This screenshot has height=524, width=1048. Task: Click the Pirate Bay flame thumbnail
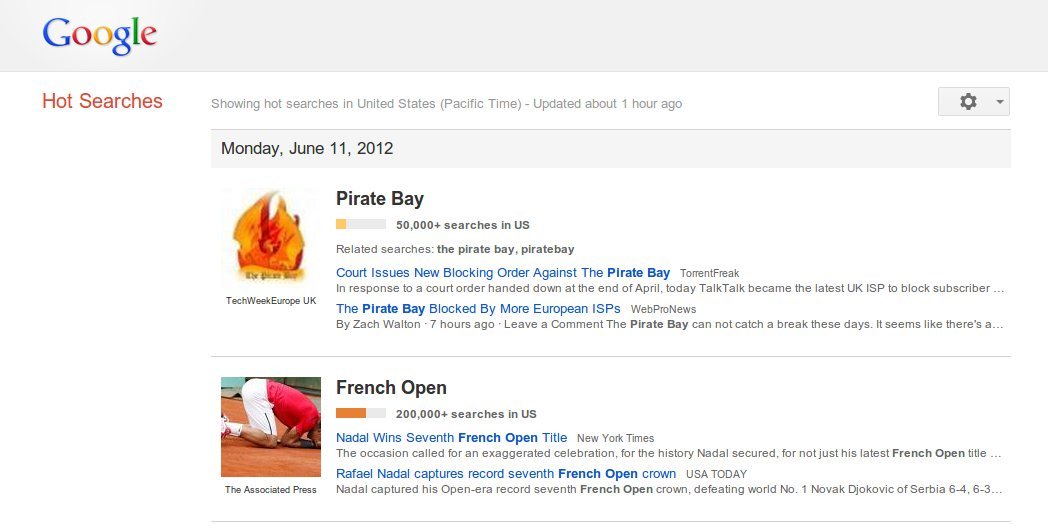pos(270,238)
